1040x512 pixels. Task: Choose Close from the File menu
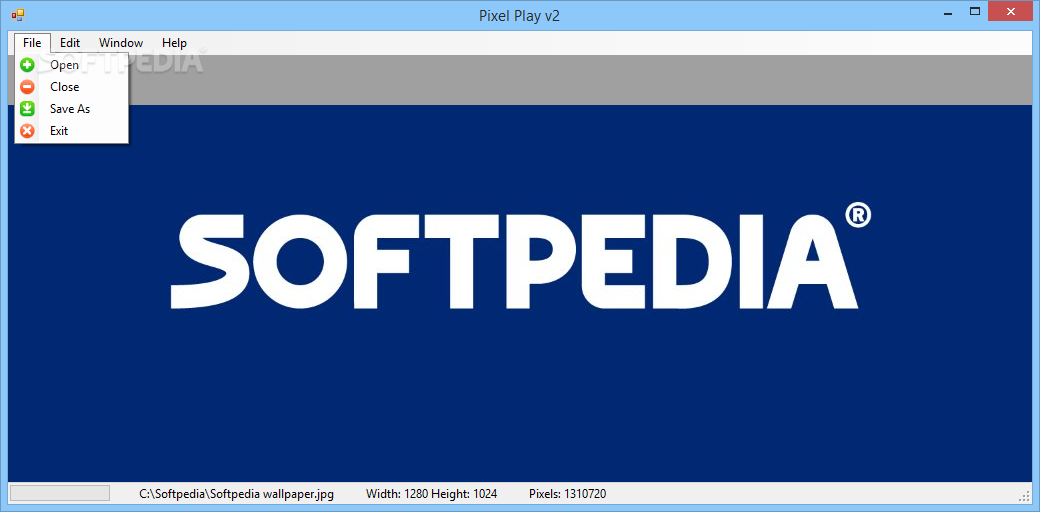pos(72,87)
